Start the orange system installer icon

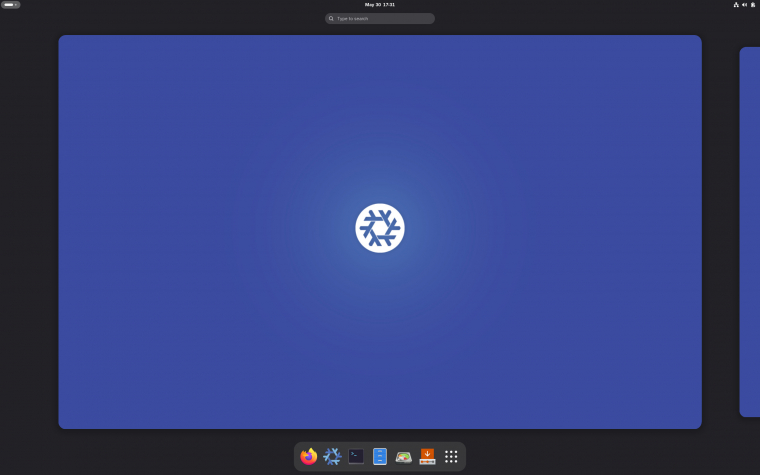(x=427, y=457)
